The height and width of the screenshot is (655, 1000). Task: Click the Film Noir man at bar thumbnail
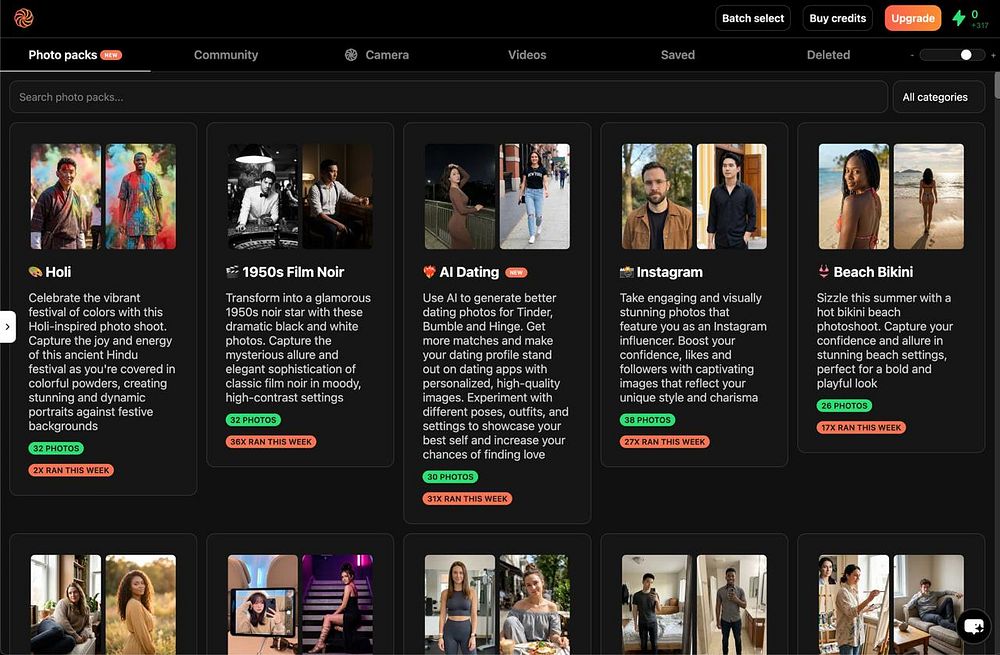pyautogui.click(x=337, y=196)
